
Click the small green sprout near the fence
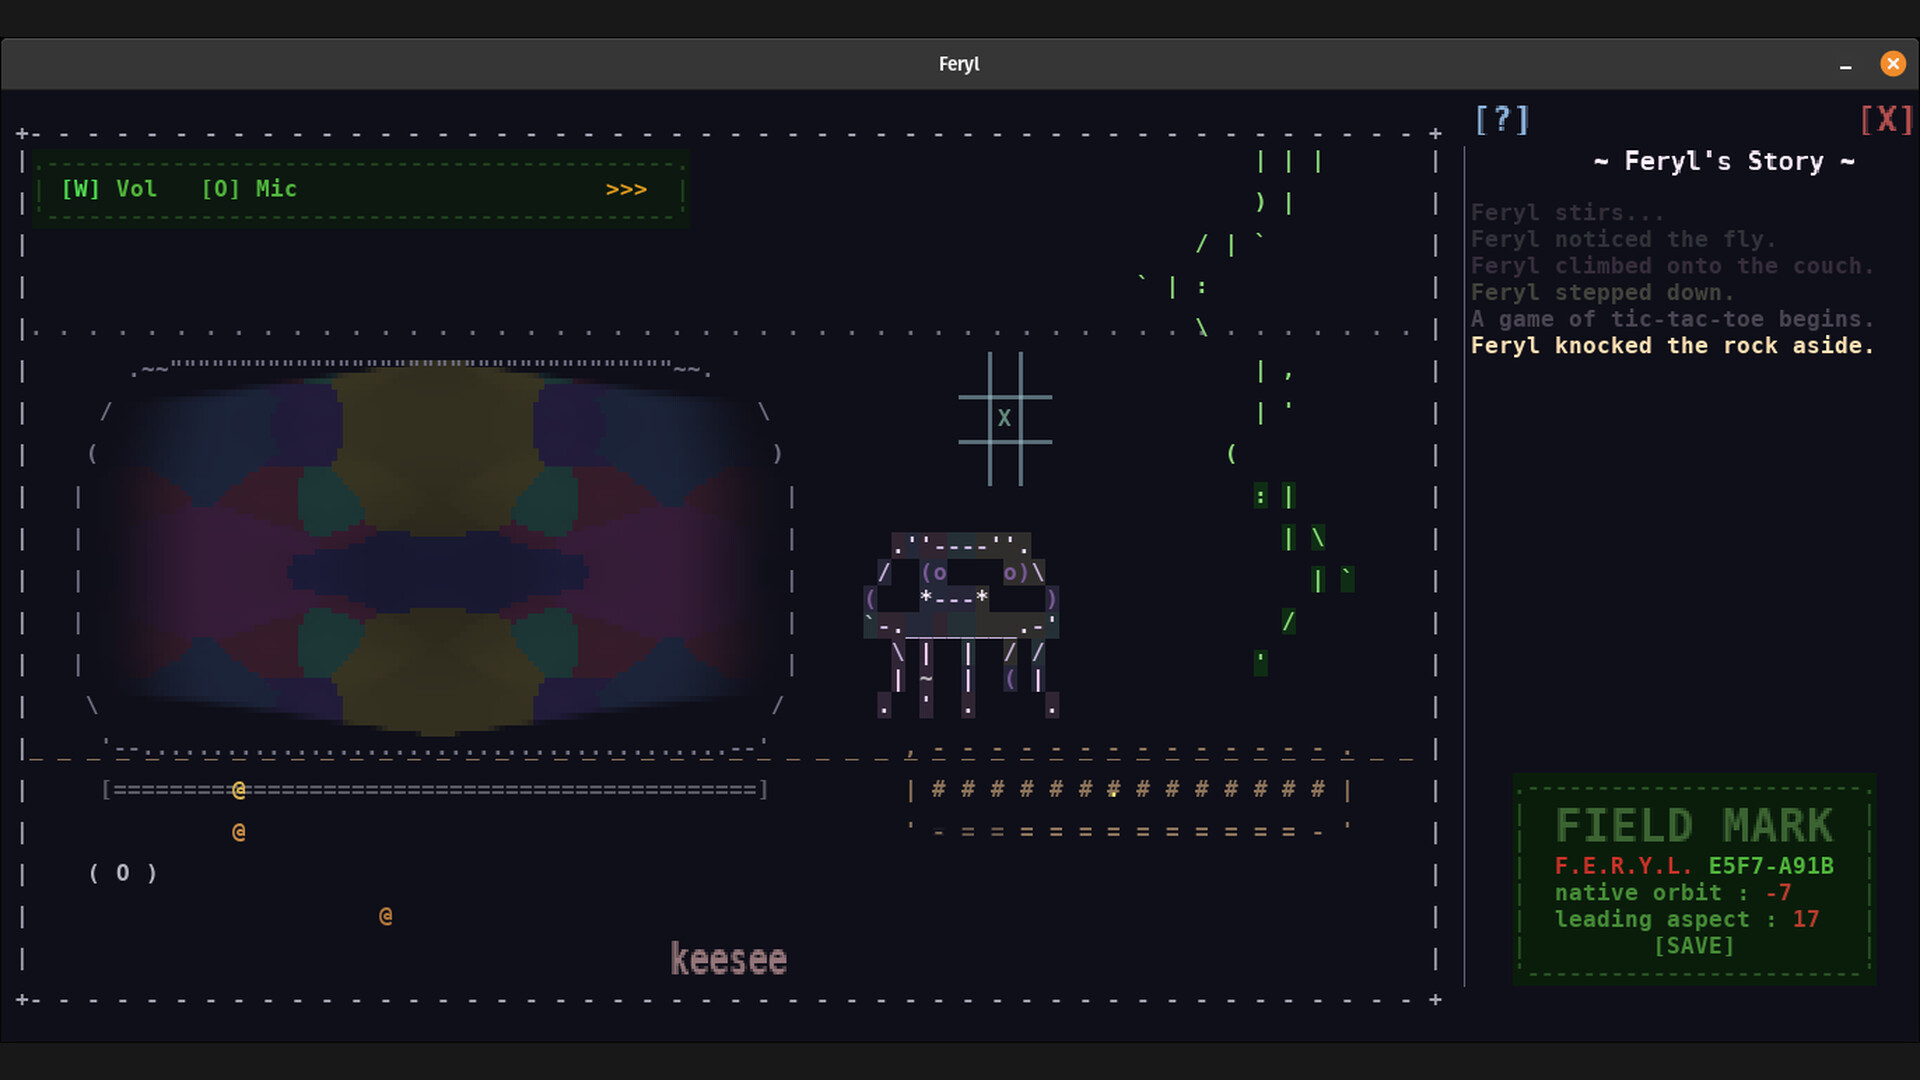pyautogui.click(x=1259, y=658)
